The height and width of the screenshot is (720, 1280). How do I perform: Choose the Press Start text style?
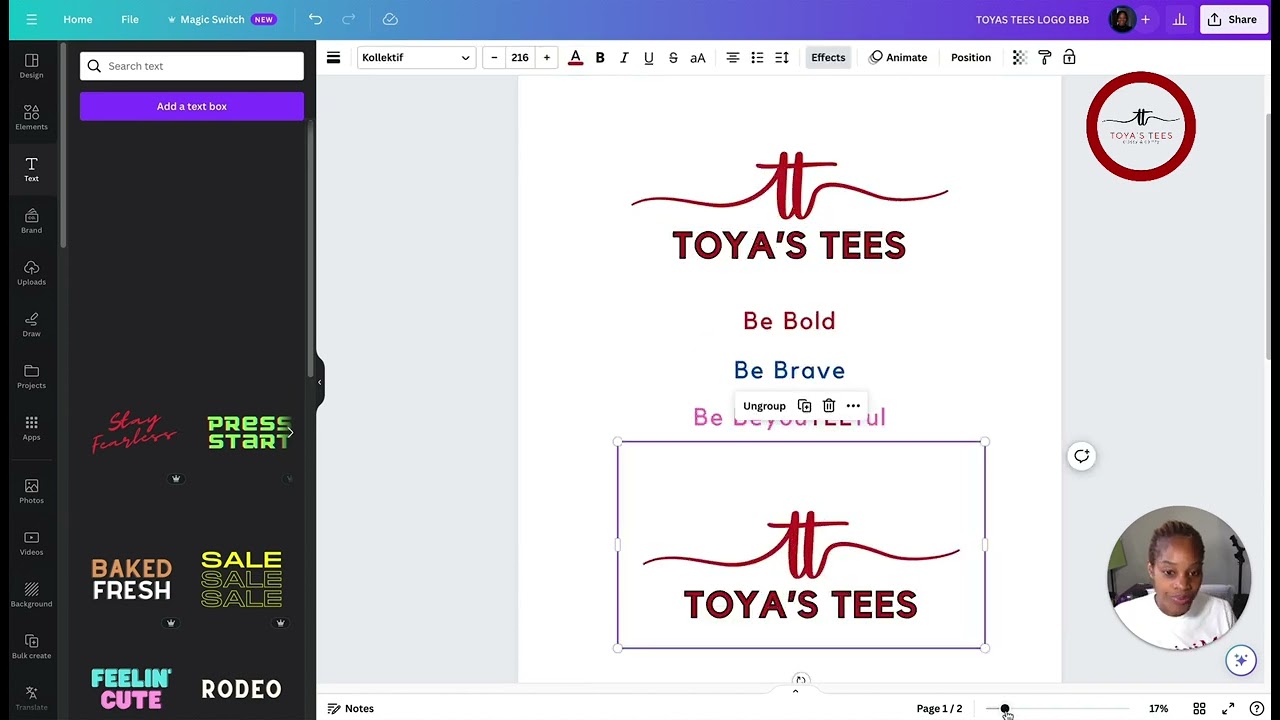click(248, 432)
